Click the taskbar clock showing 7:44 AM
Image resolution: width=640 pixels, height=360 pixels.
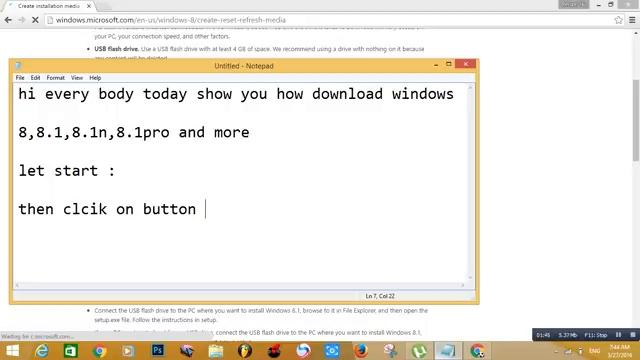620,351
